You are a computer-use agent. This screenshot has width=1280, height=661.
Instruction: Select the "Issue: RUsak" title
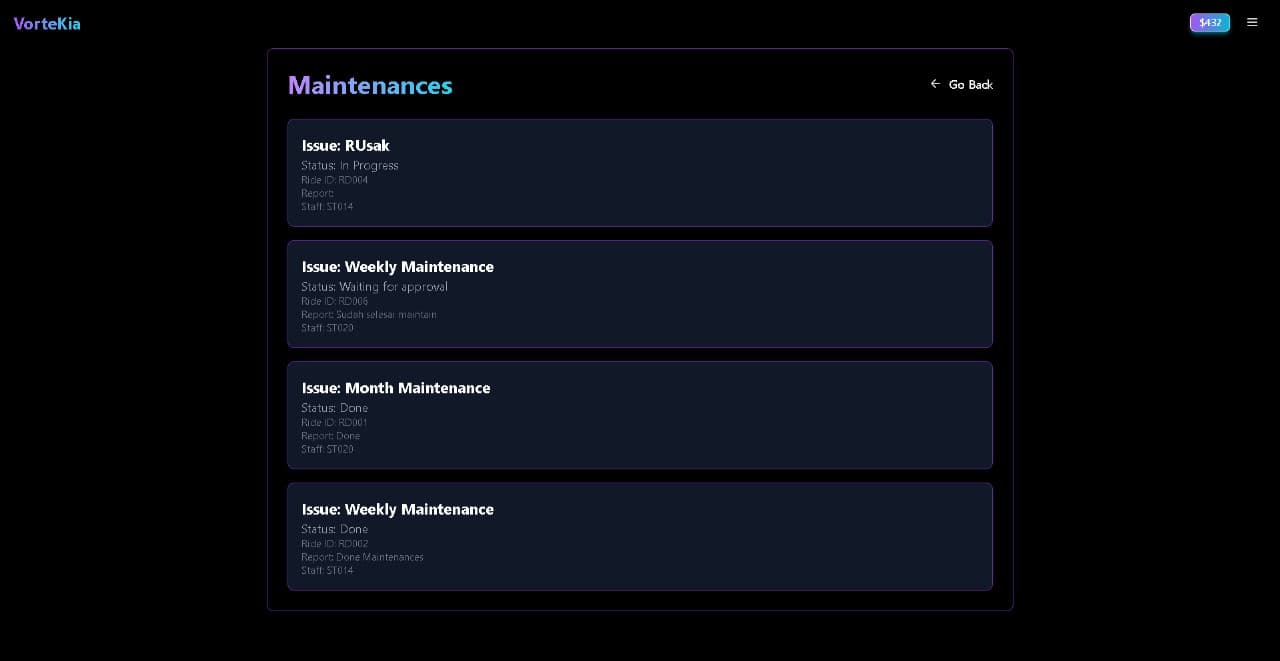pyautogui.click(x=346, y=146)
